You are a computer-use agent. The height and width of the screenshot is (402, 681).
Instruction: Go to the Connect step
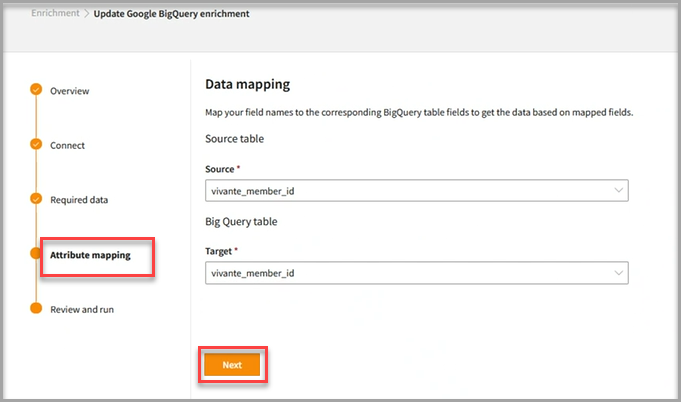coord(68,145)
